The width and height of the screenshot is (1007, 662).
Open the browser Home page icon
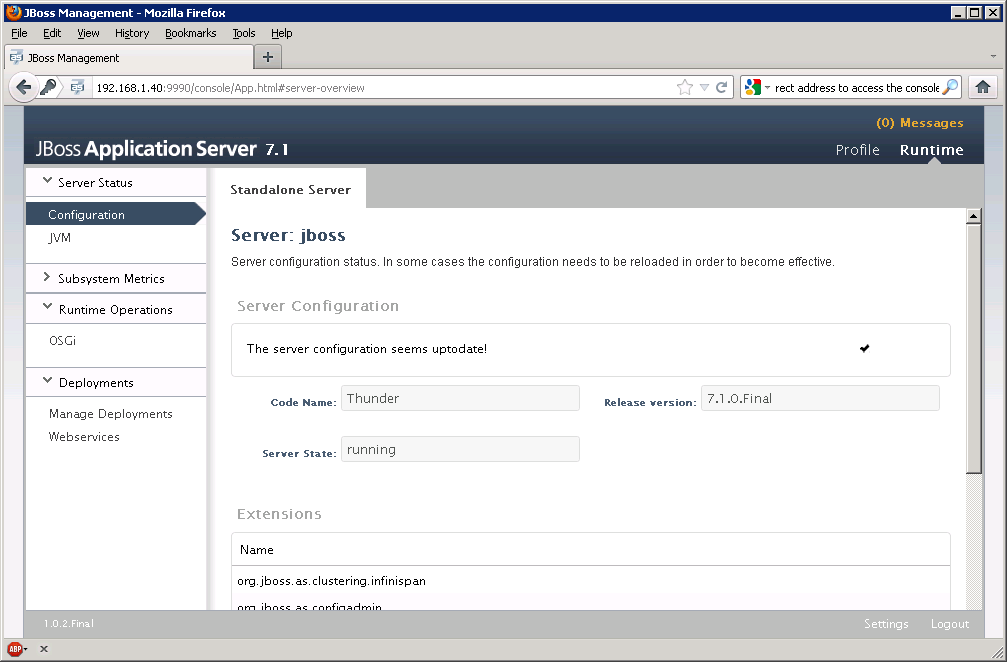(x=982, y=87)
